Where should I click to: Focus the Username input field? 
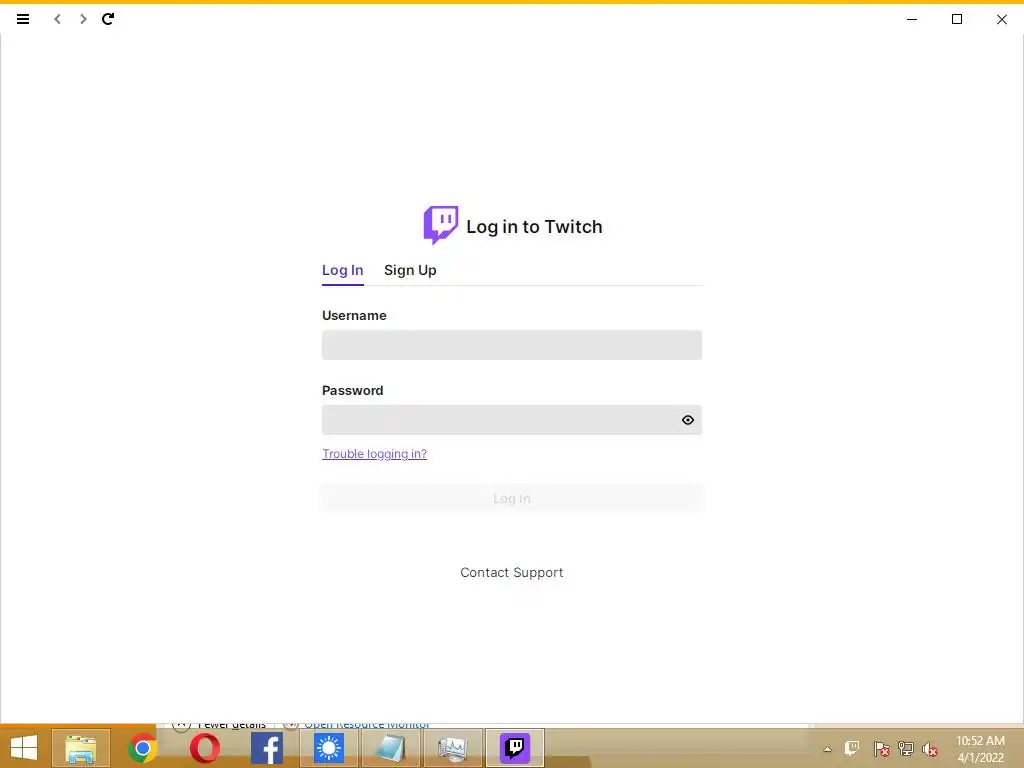click(x=512, y=345)
